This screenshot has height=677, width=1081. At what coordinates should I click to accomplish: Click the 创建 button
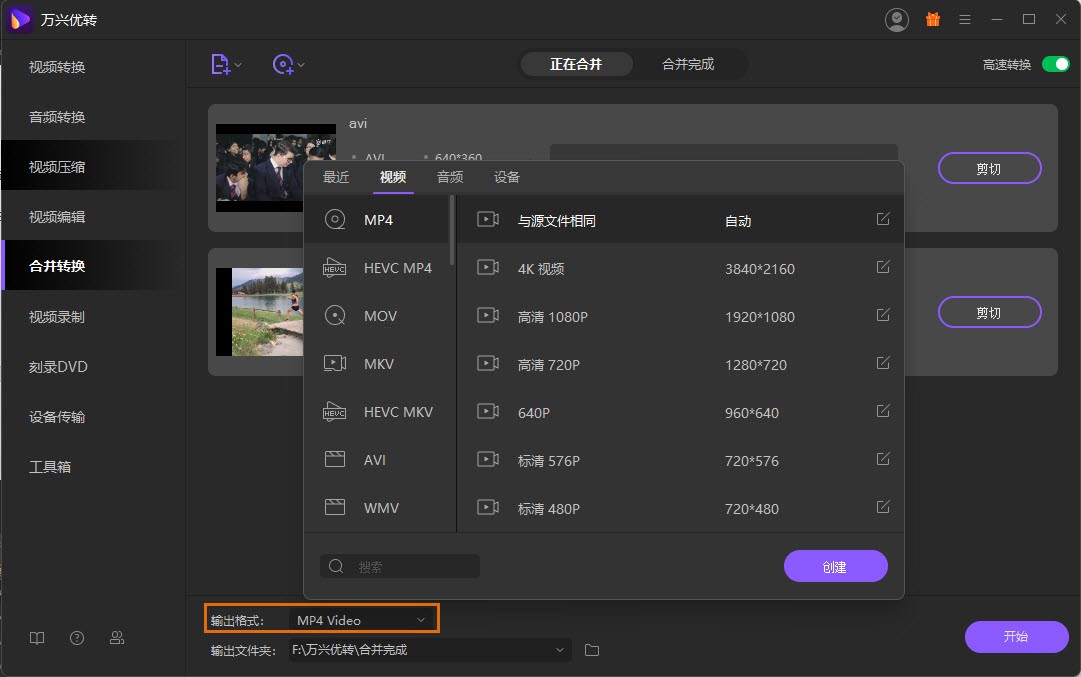(835, 566)
